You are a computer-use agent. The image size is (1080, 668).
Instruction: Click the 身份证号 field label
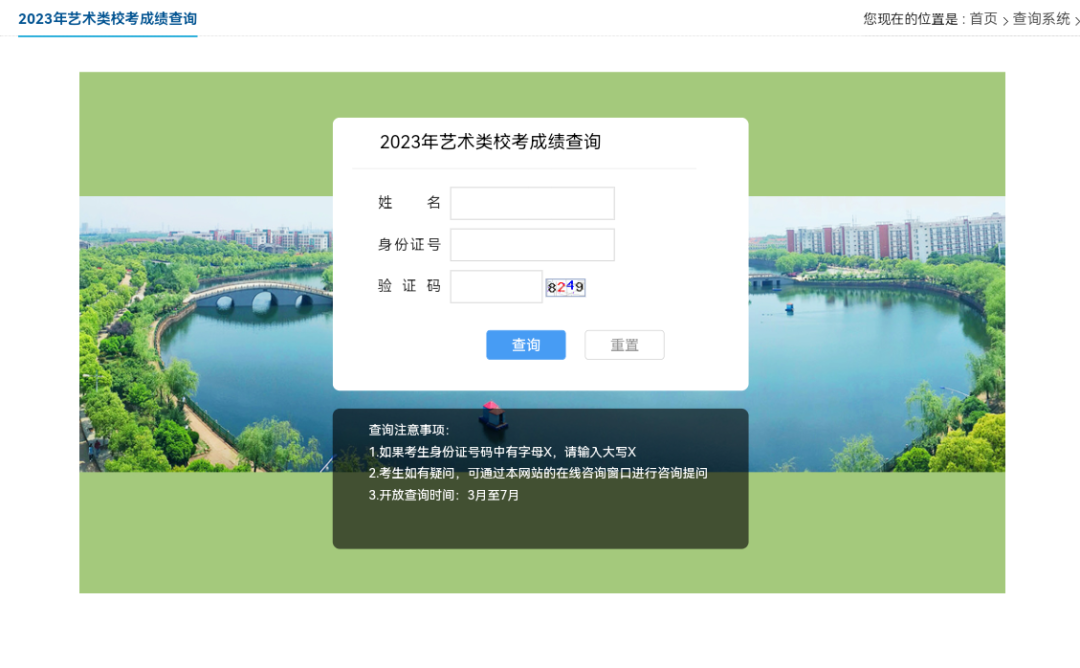click(409, 244)
